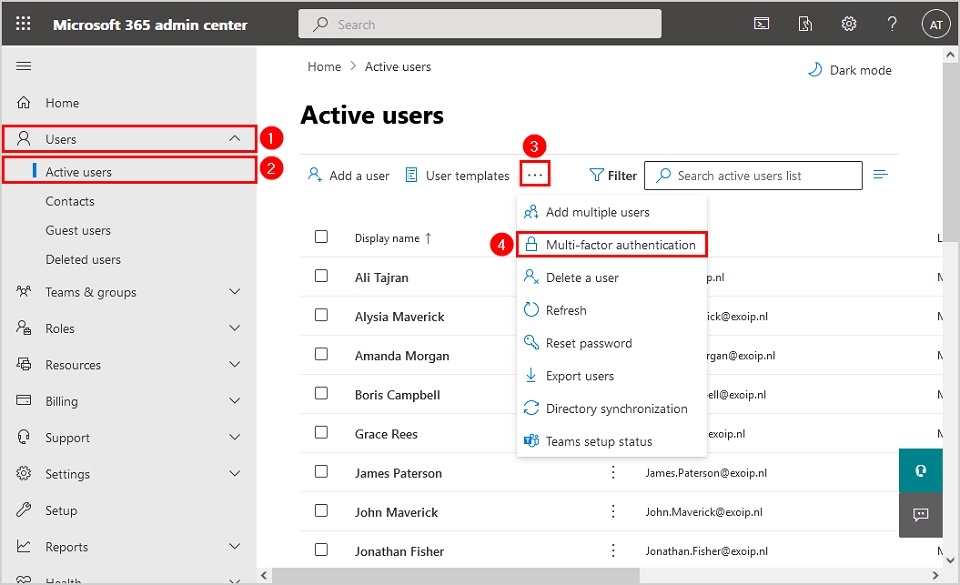The height and width of the screenshot is (585, 960).
Task: Check the checkbox next to Ali Tajran
Action: (x=321, y=277)
